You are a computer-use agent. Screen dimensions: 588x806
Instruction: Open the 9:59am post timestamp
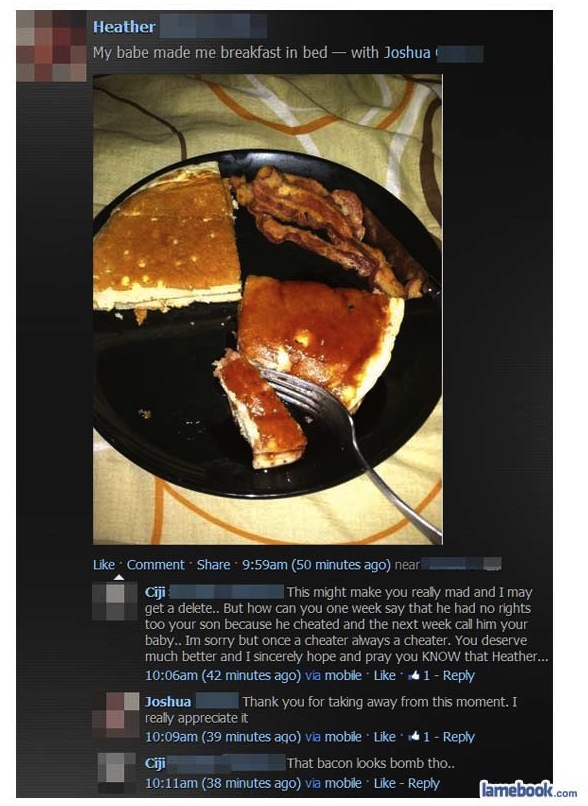pos(316,564)
